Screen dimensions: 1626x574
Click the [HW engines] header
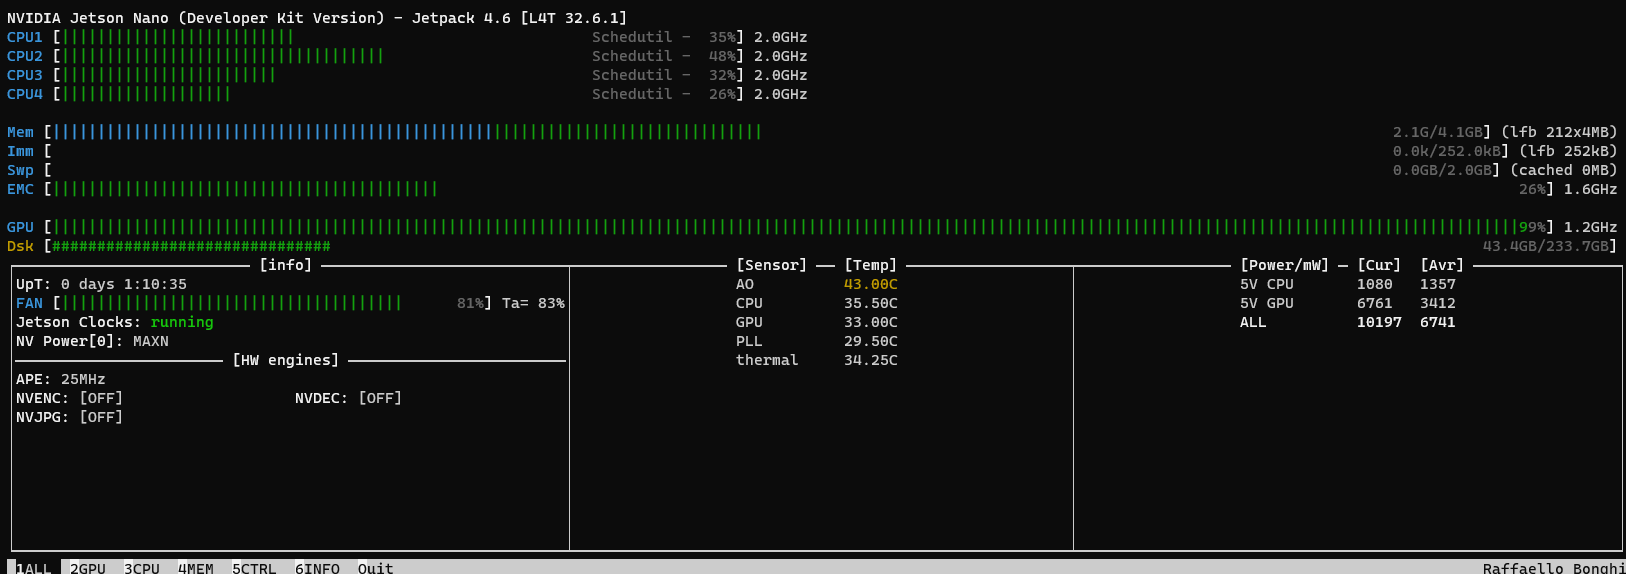coord(286,360)
